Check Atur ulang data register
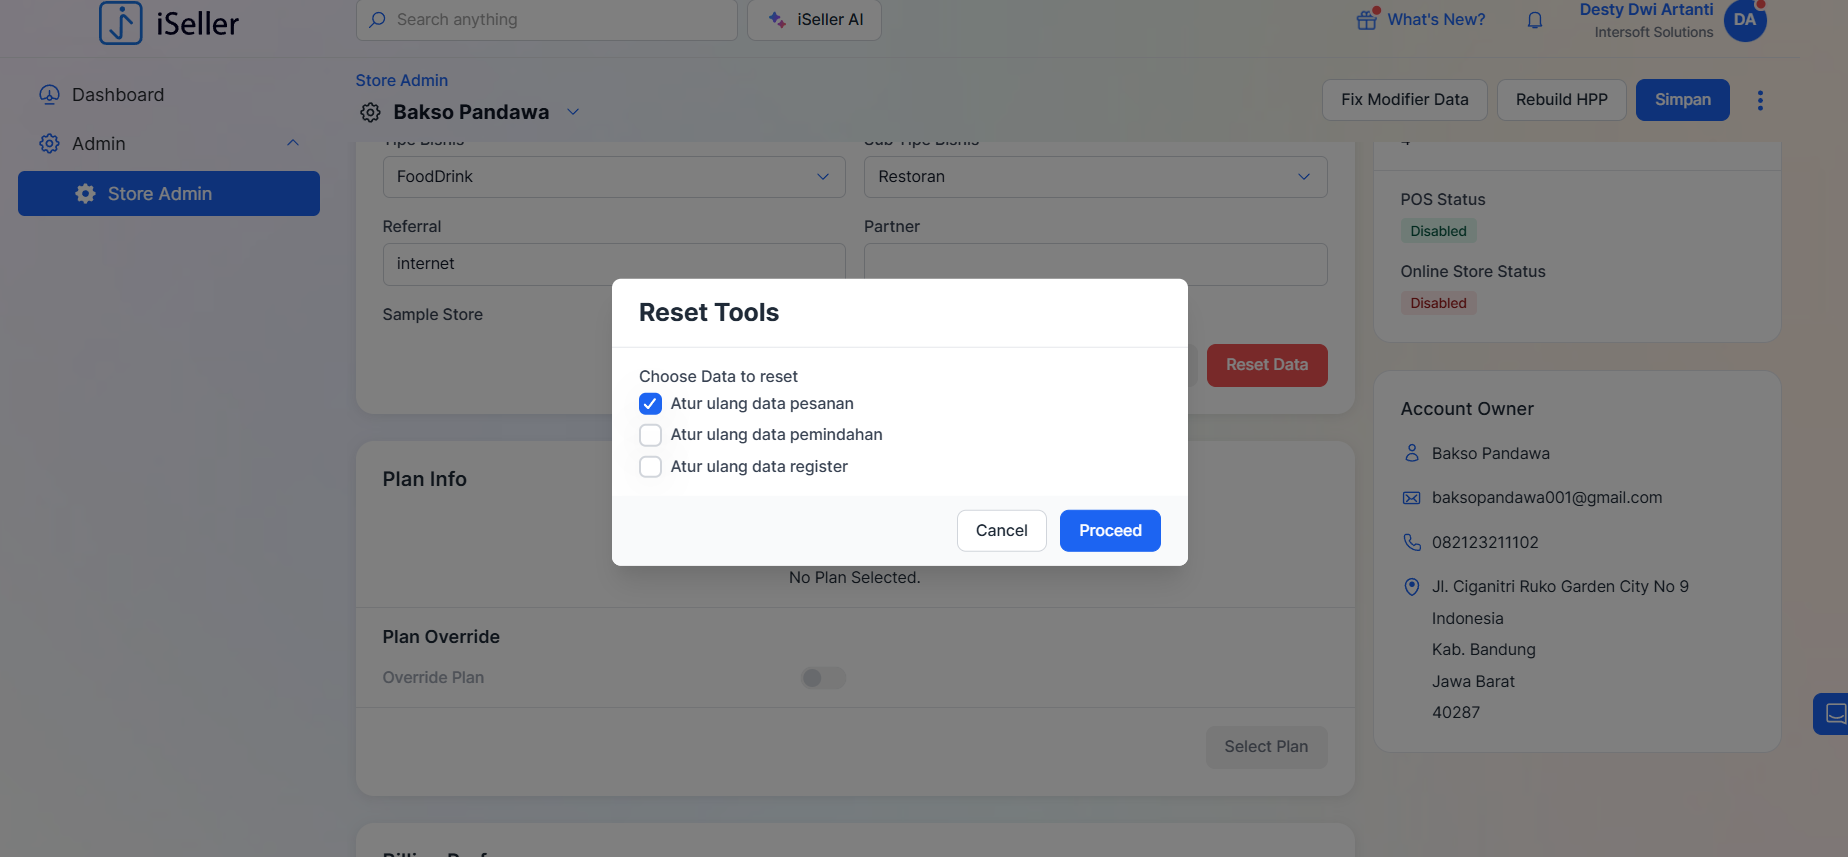 click(x=650, y=467)
